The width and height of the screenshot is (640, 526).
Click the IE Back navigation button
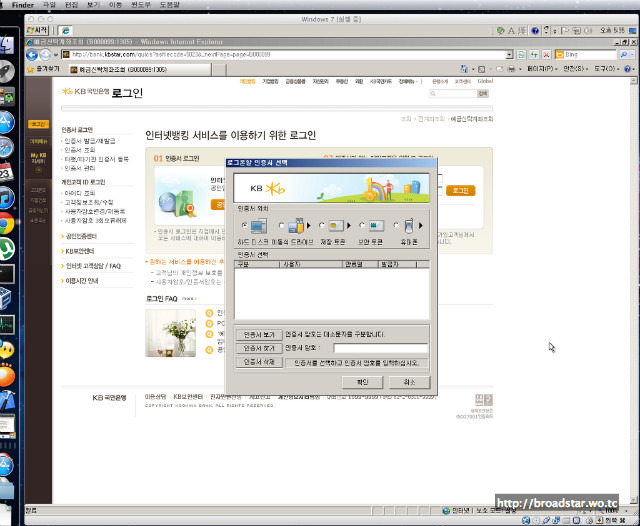32,55
